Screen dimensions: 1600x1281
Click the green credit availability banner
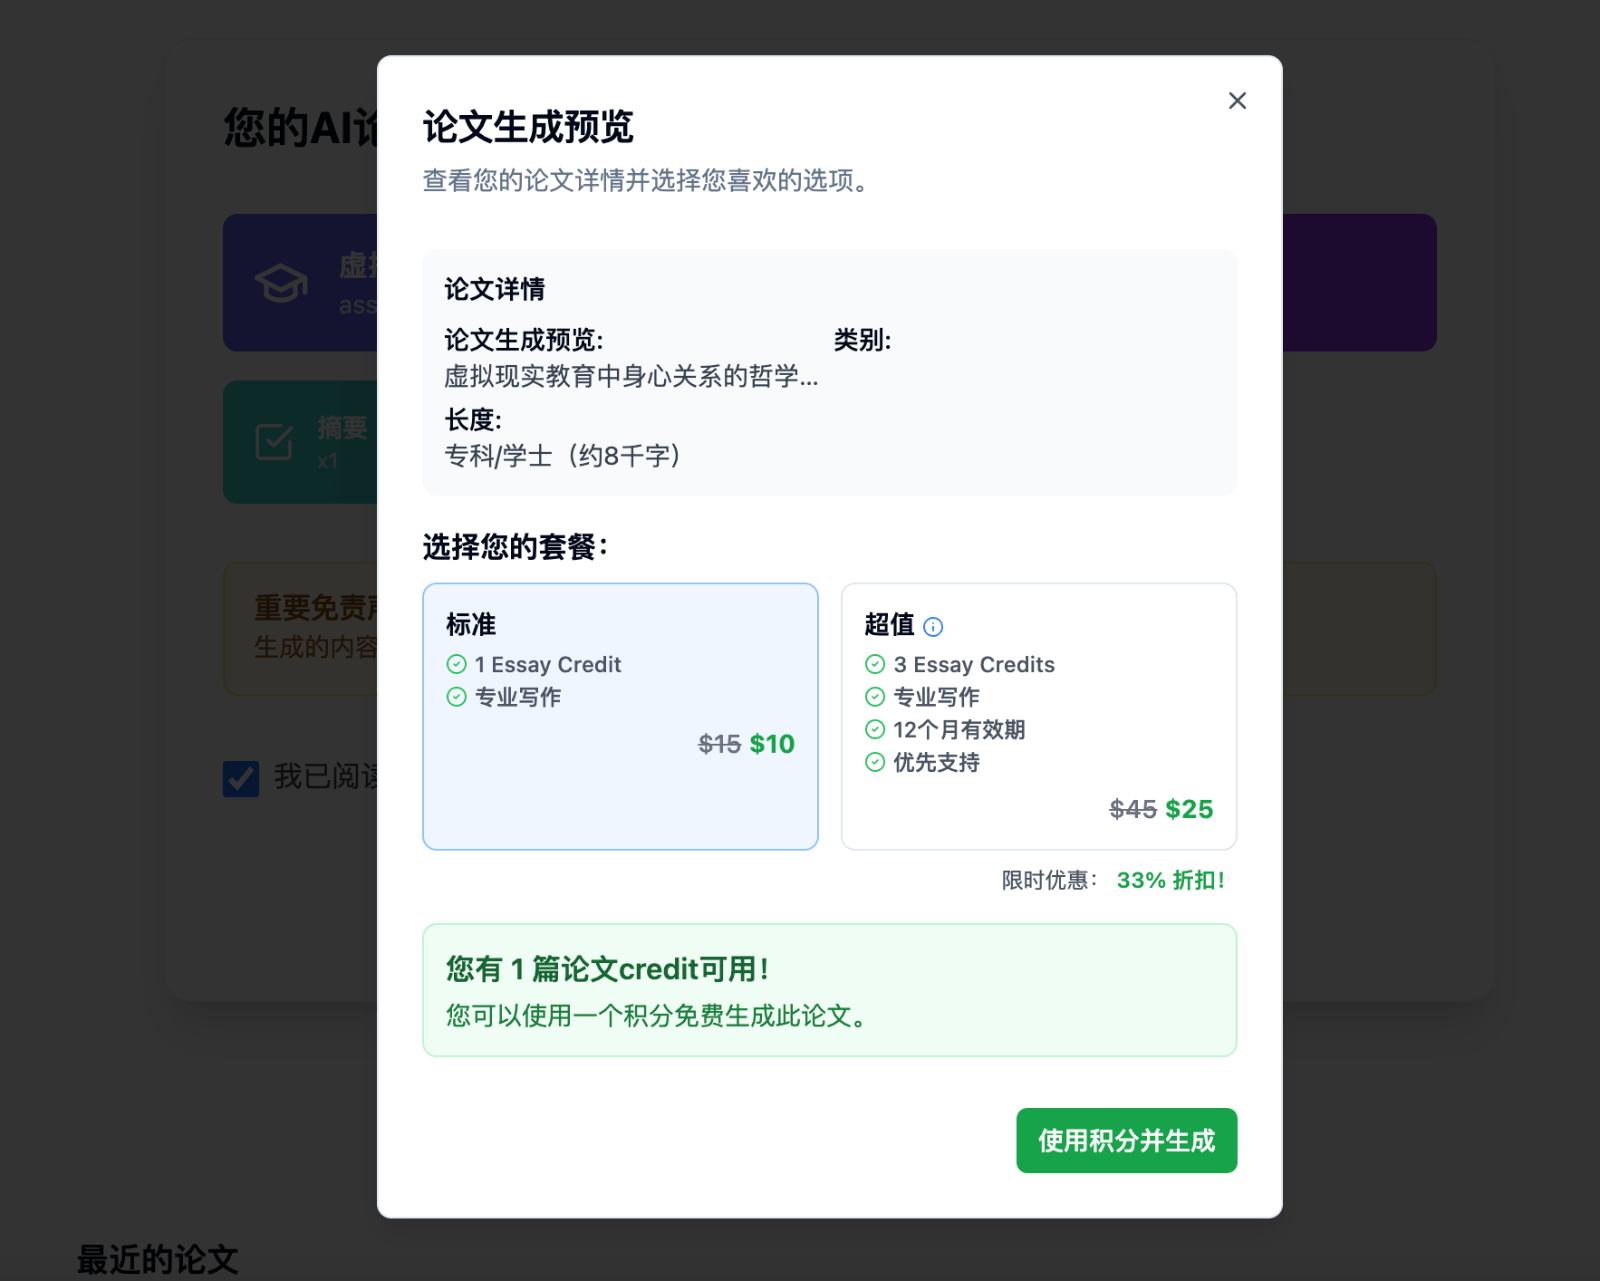(x=830, y=991)
